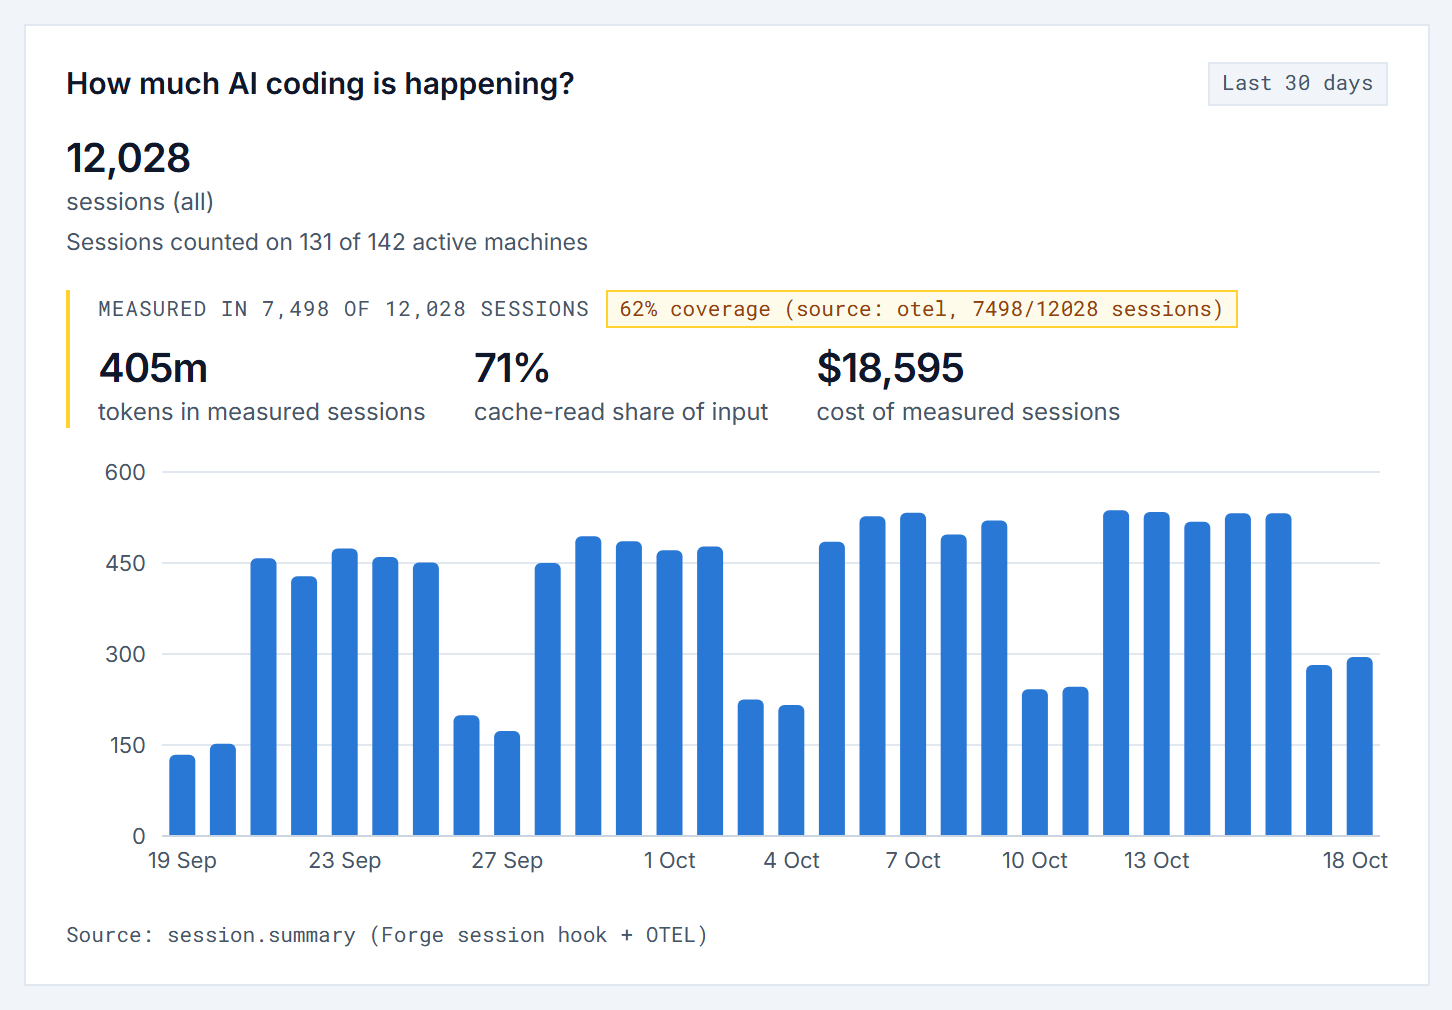The width and height of the screenshot is (1452, 1010).
Task: Click the 'sessions (all)' label
Action: tap(140, 202)
